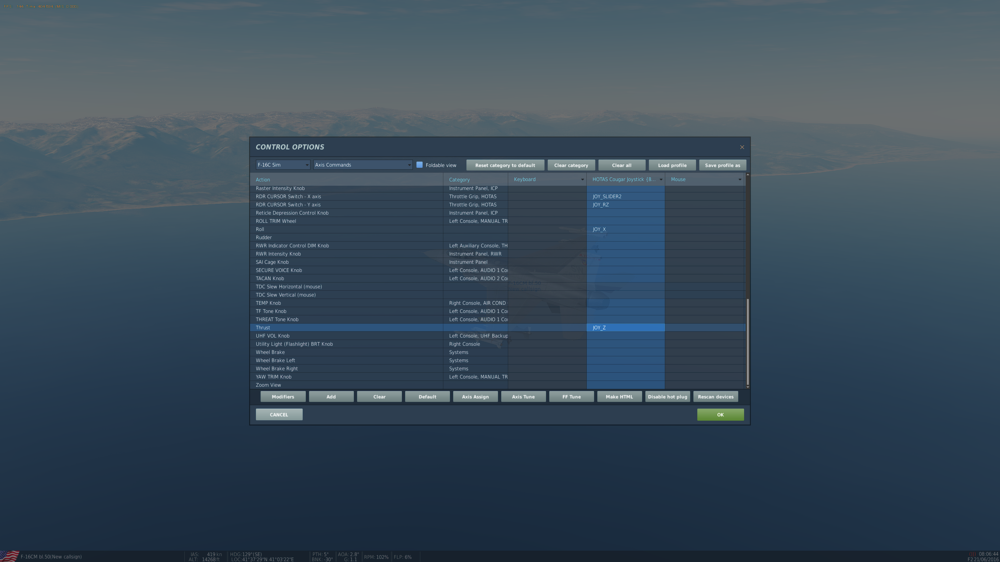Select the TF Tone Knob row
The height and width of the screenshot is (562, 1000).
(x=497, y=312)
